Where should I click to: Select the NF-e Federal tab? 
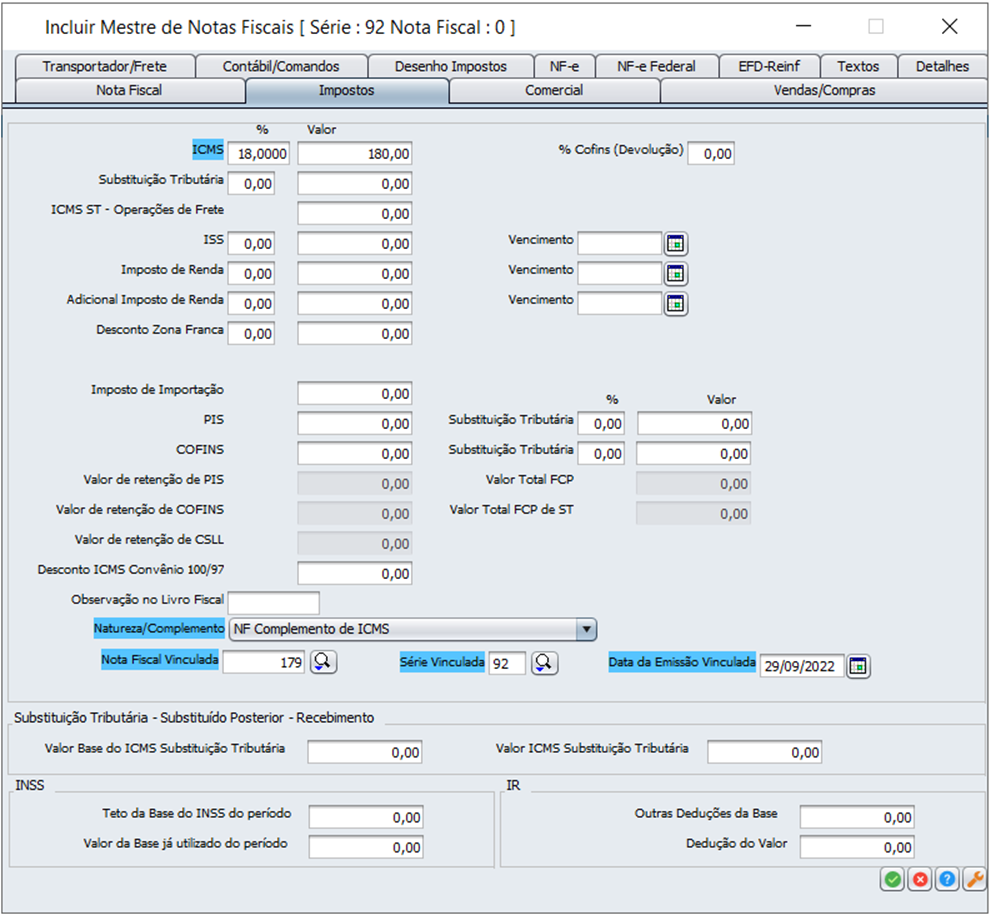656,66
